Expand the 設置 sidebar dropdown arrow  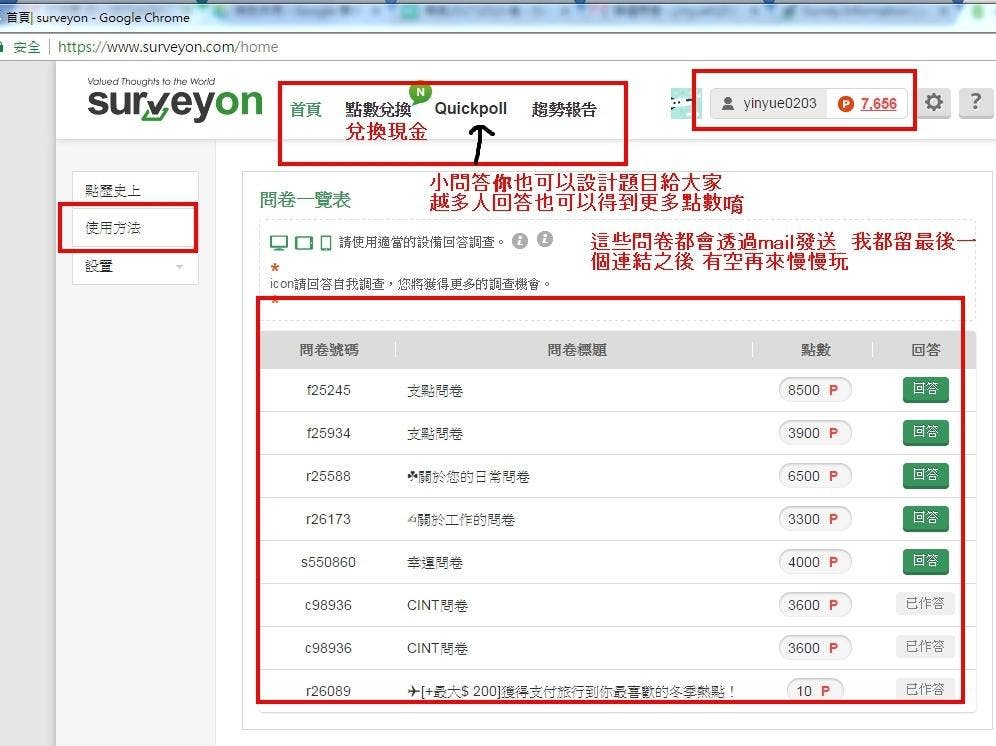[180, 266]
